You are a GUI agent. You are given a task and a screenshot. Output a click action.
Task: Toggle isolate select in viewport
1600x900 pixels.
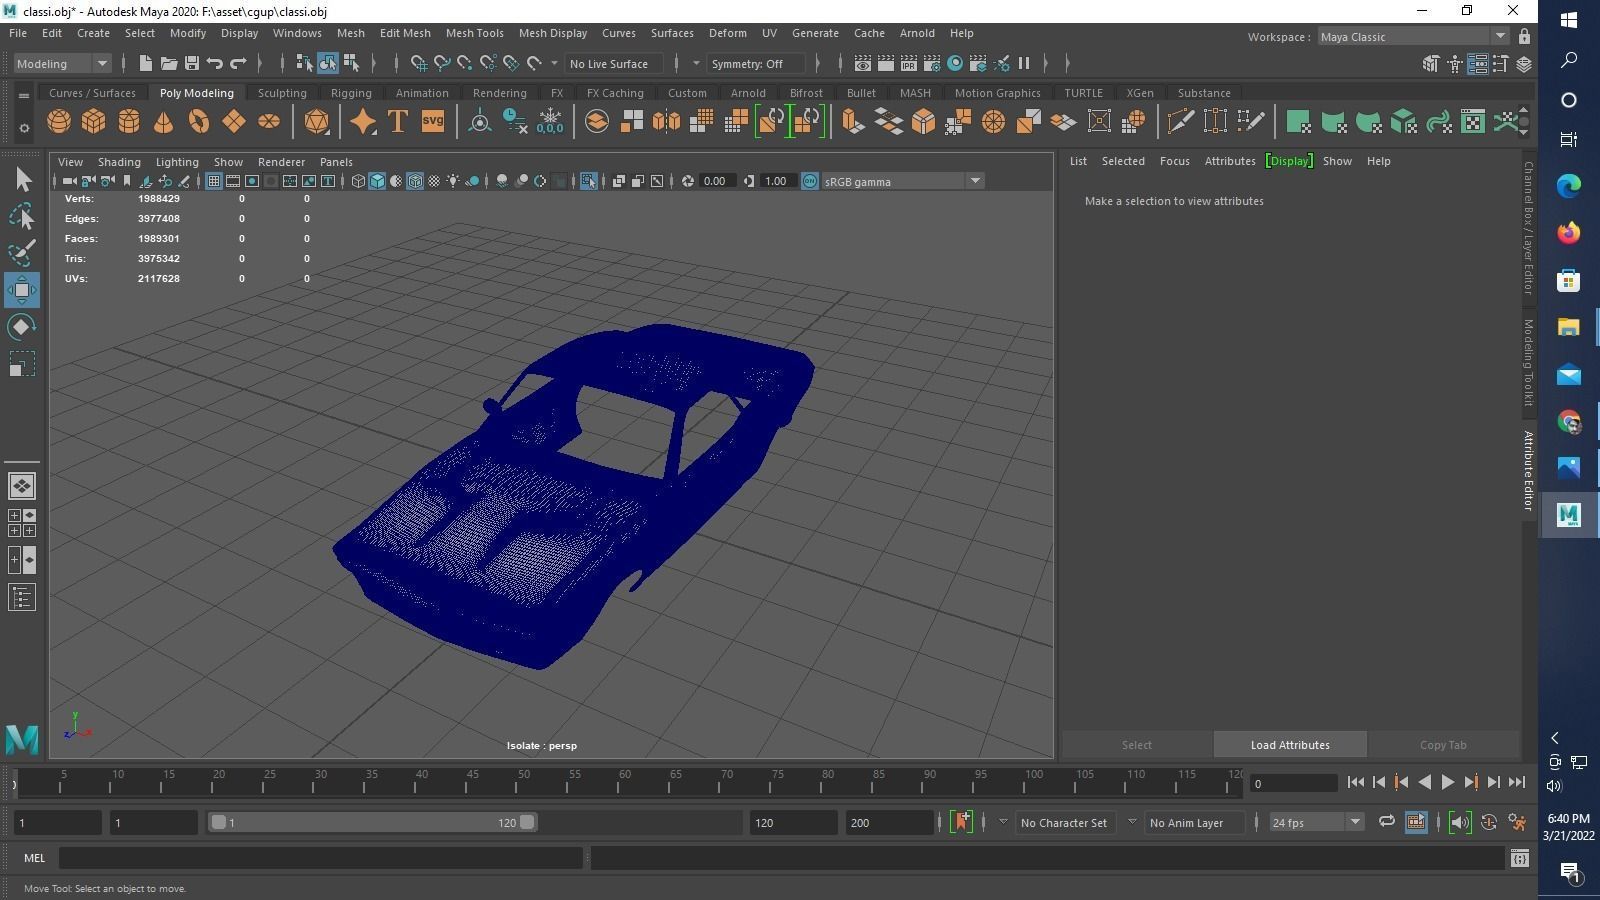[x=588, y=181]
